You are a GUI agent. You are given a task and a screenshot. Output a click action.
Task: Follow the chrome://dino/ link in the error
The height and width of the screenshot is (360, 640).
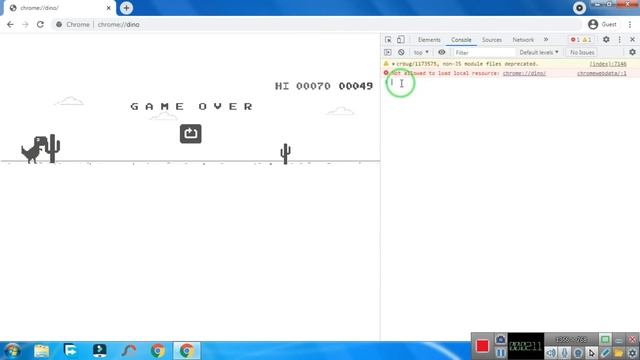(x=524, y=73)
